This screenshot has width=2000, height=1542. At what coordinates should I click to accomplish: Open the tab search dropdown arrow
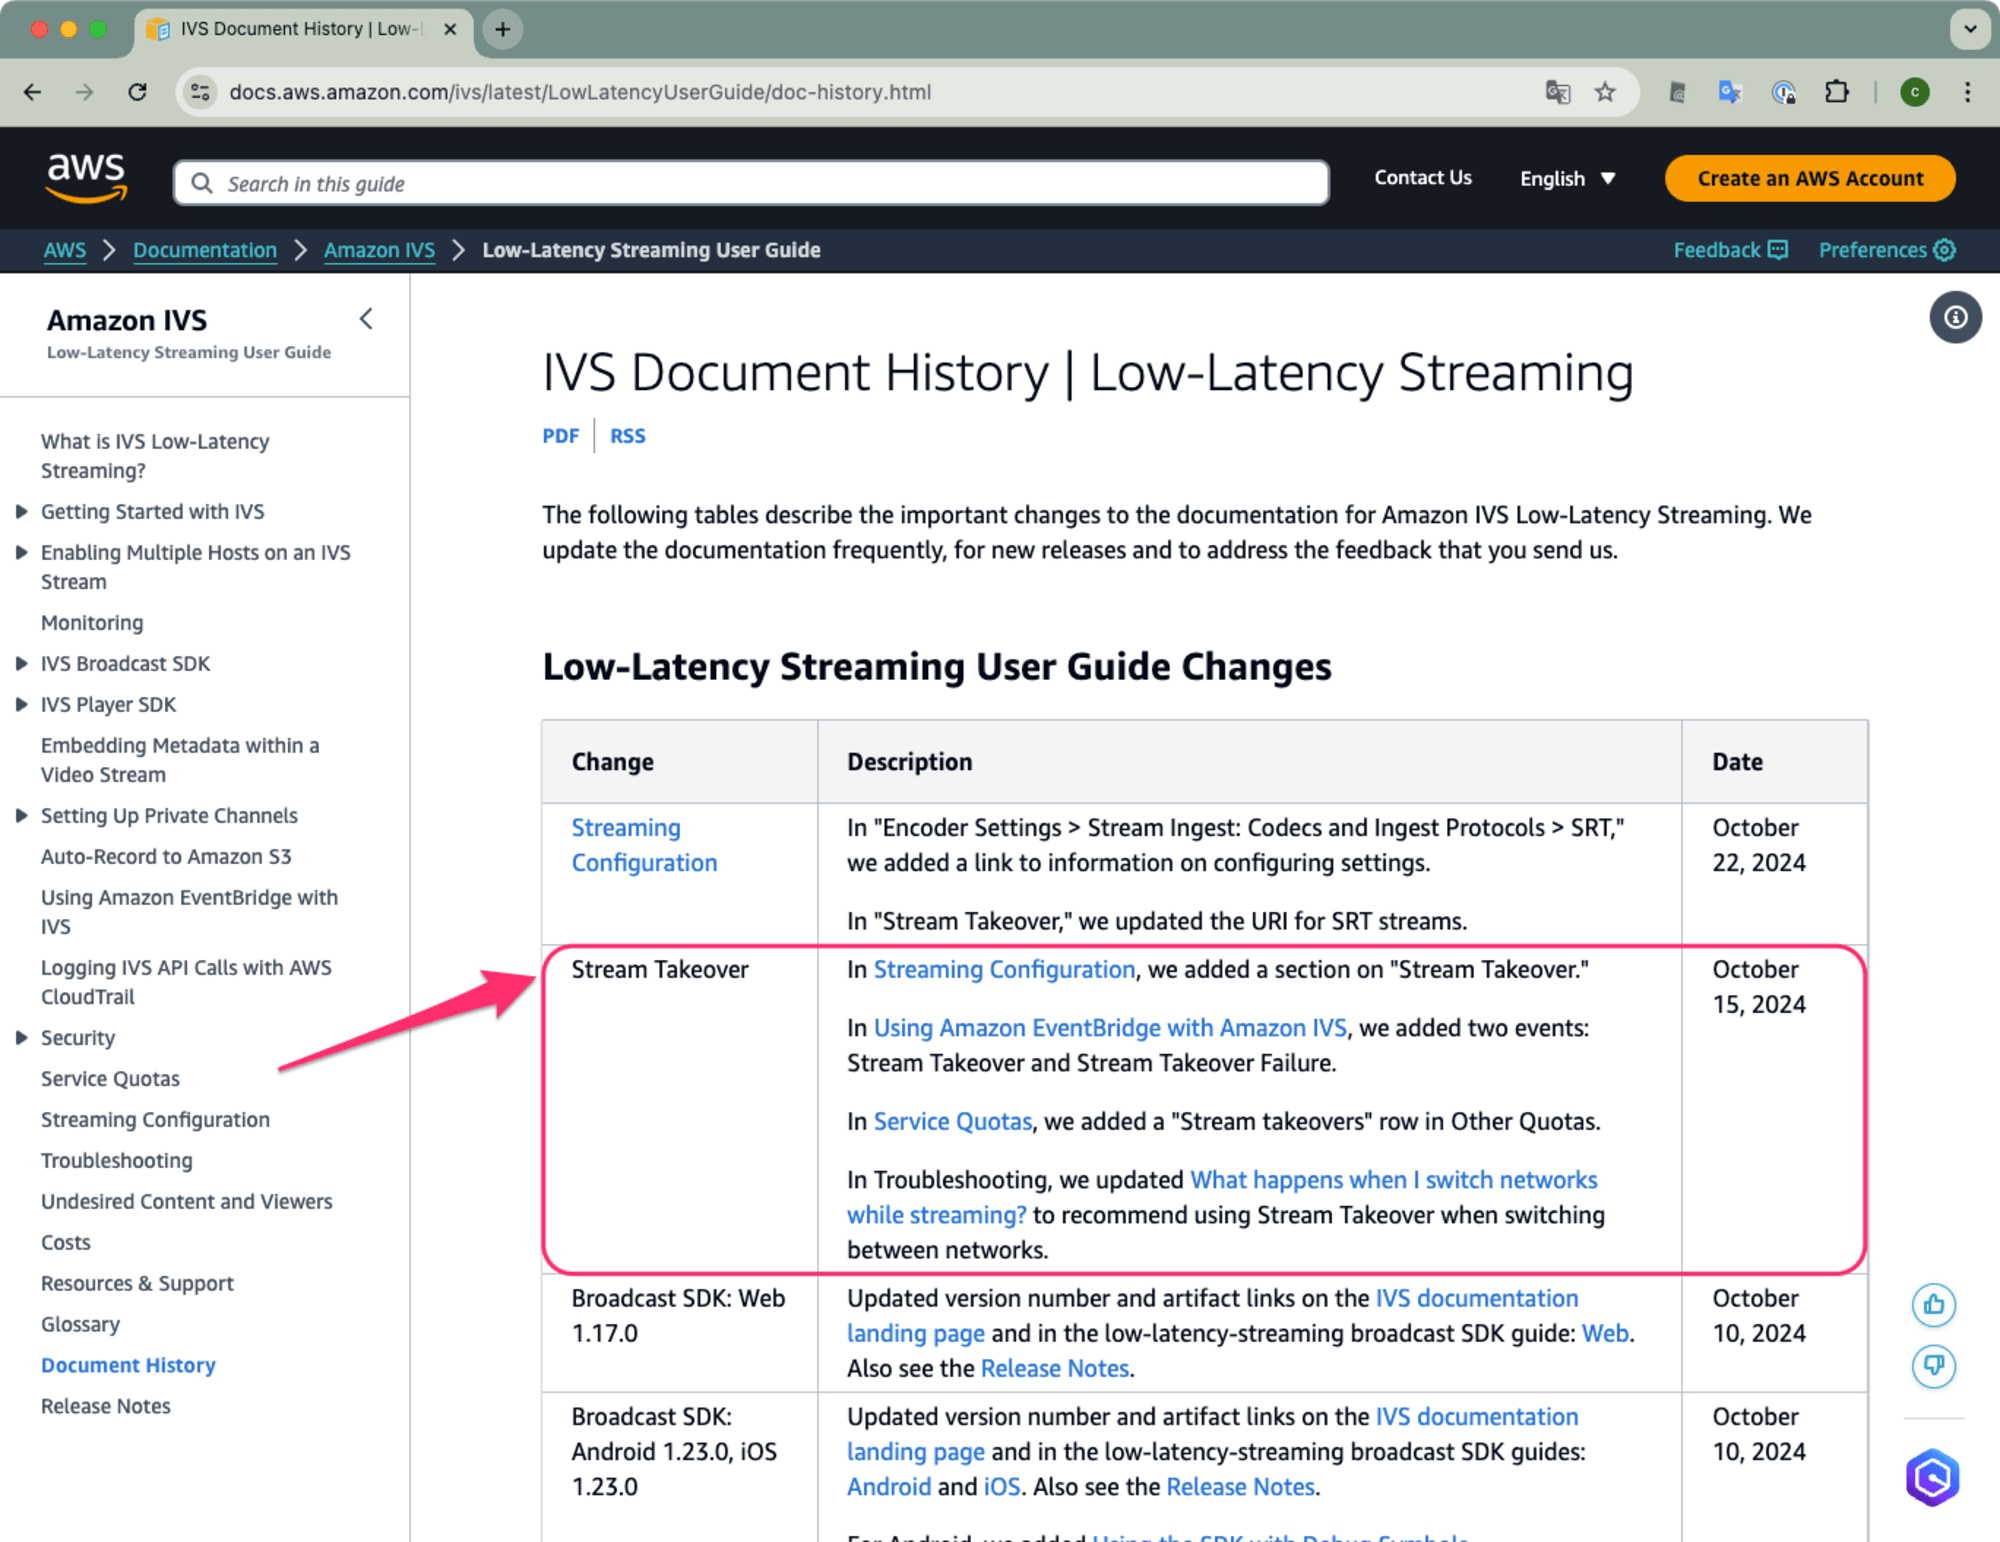pos(1970,29)
